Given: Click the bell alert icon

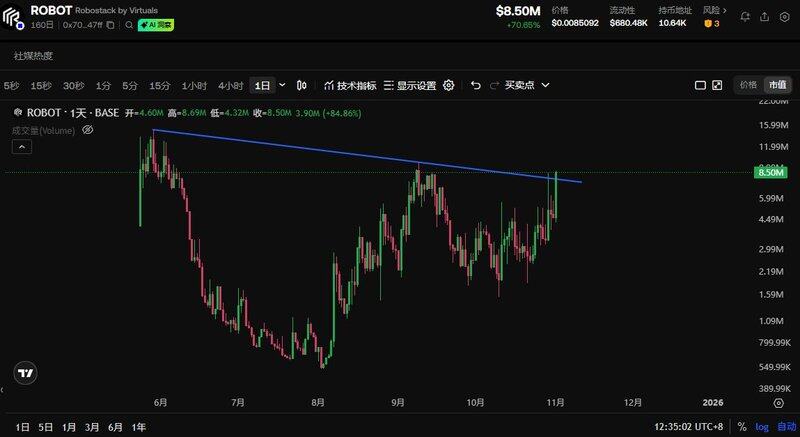Looking at the screenshot, I should pos(743,15).
